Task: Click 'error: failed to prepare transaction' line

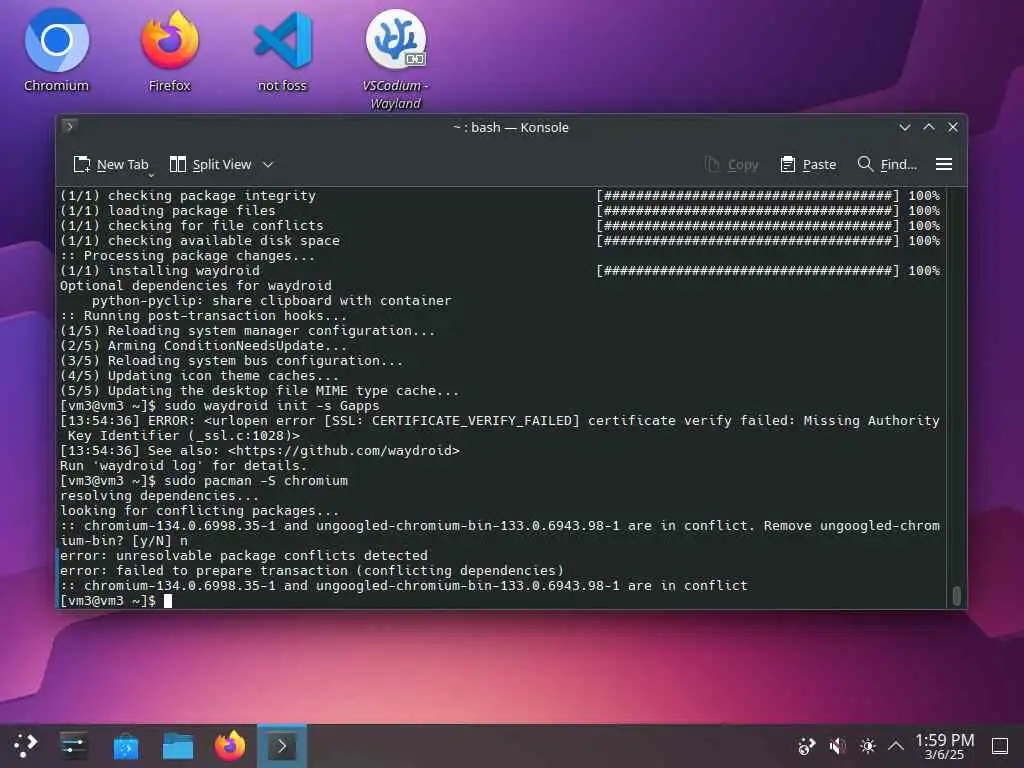Action: 312,571
